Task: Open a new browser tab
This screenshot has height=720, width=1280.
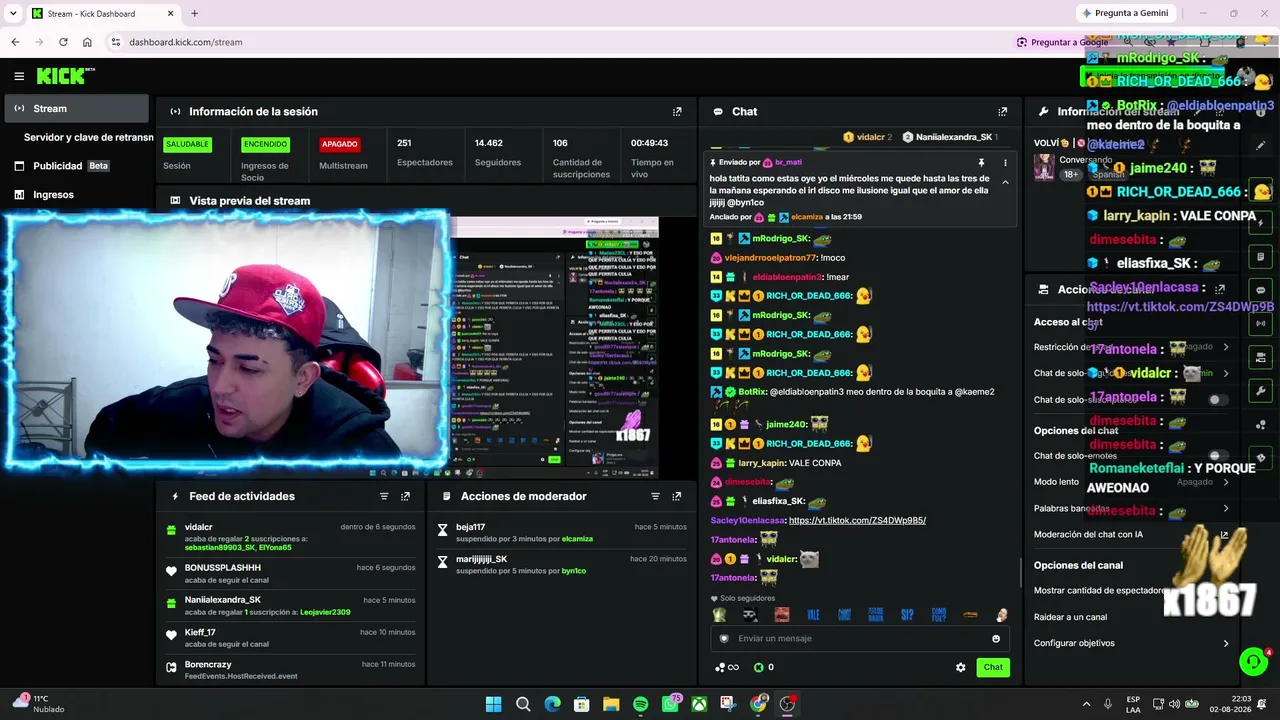Action: pos(194,13)
